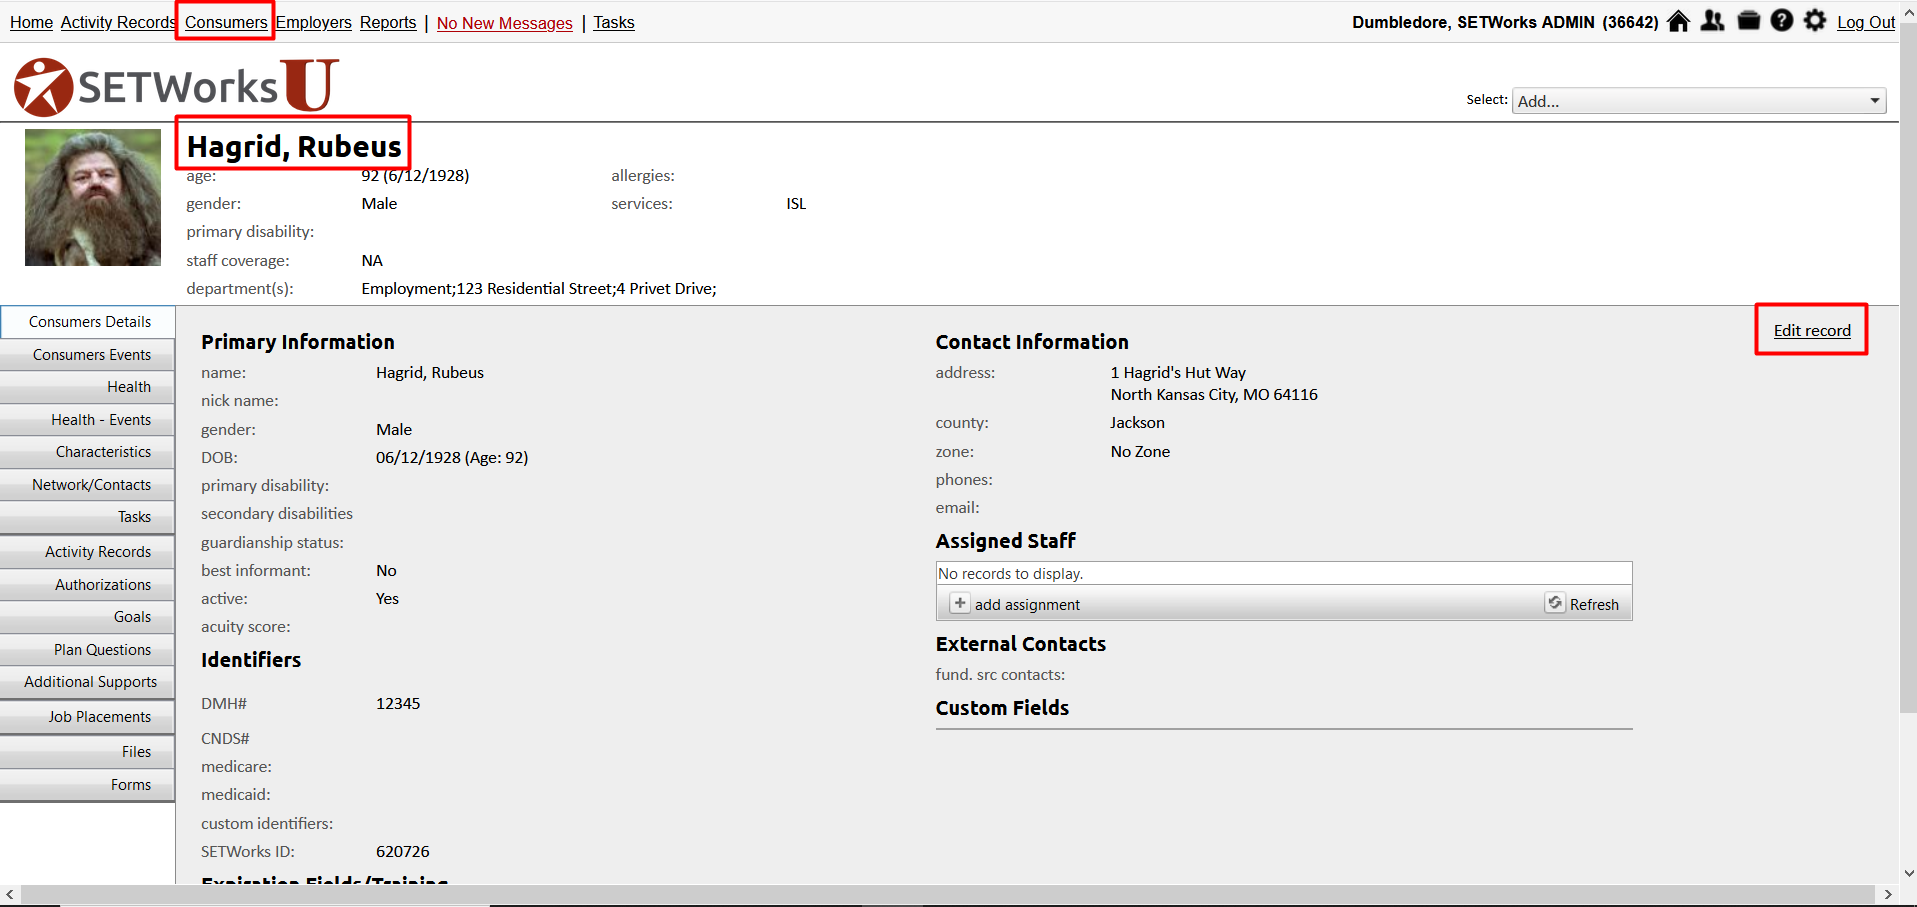Click the plus icon to add assignment

click(959, 603)
